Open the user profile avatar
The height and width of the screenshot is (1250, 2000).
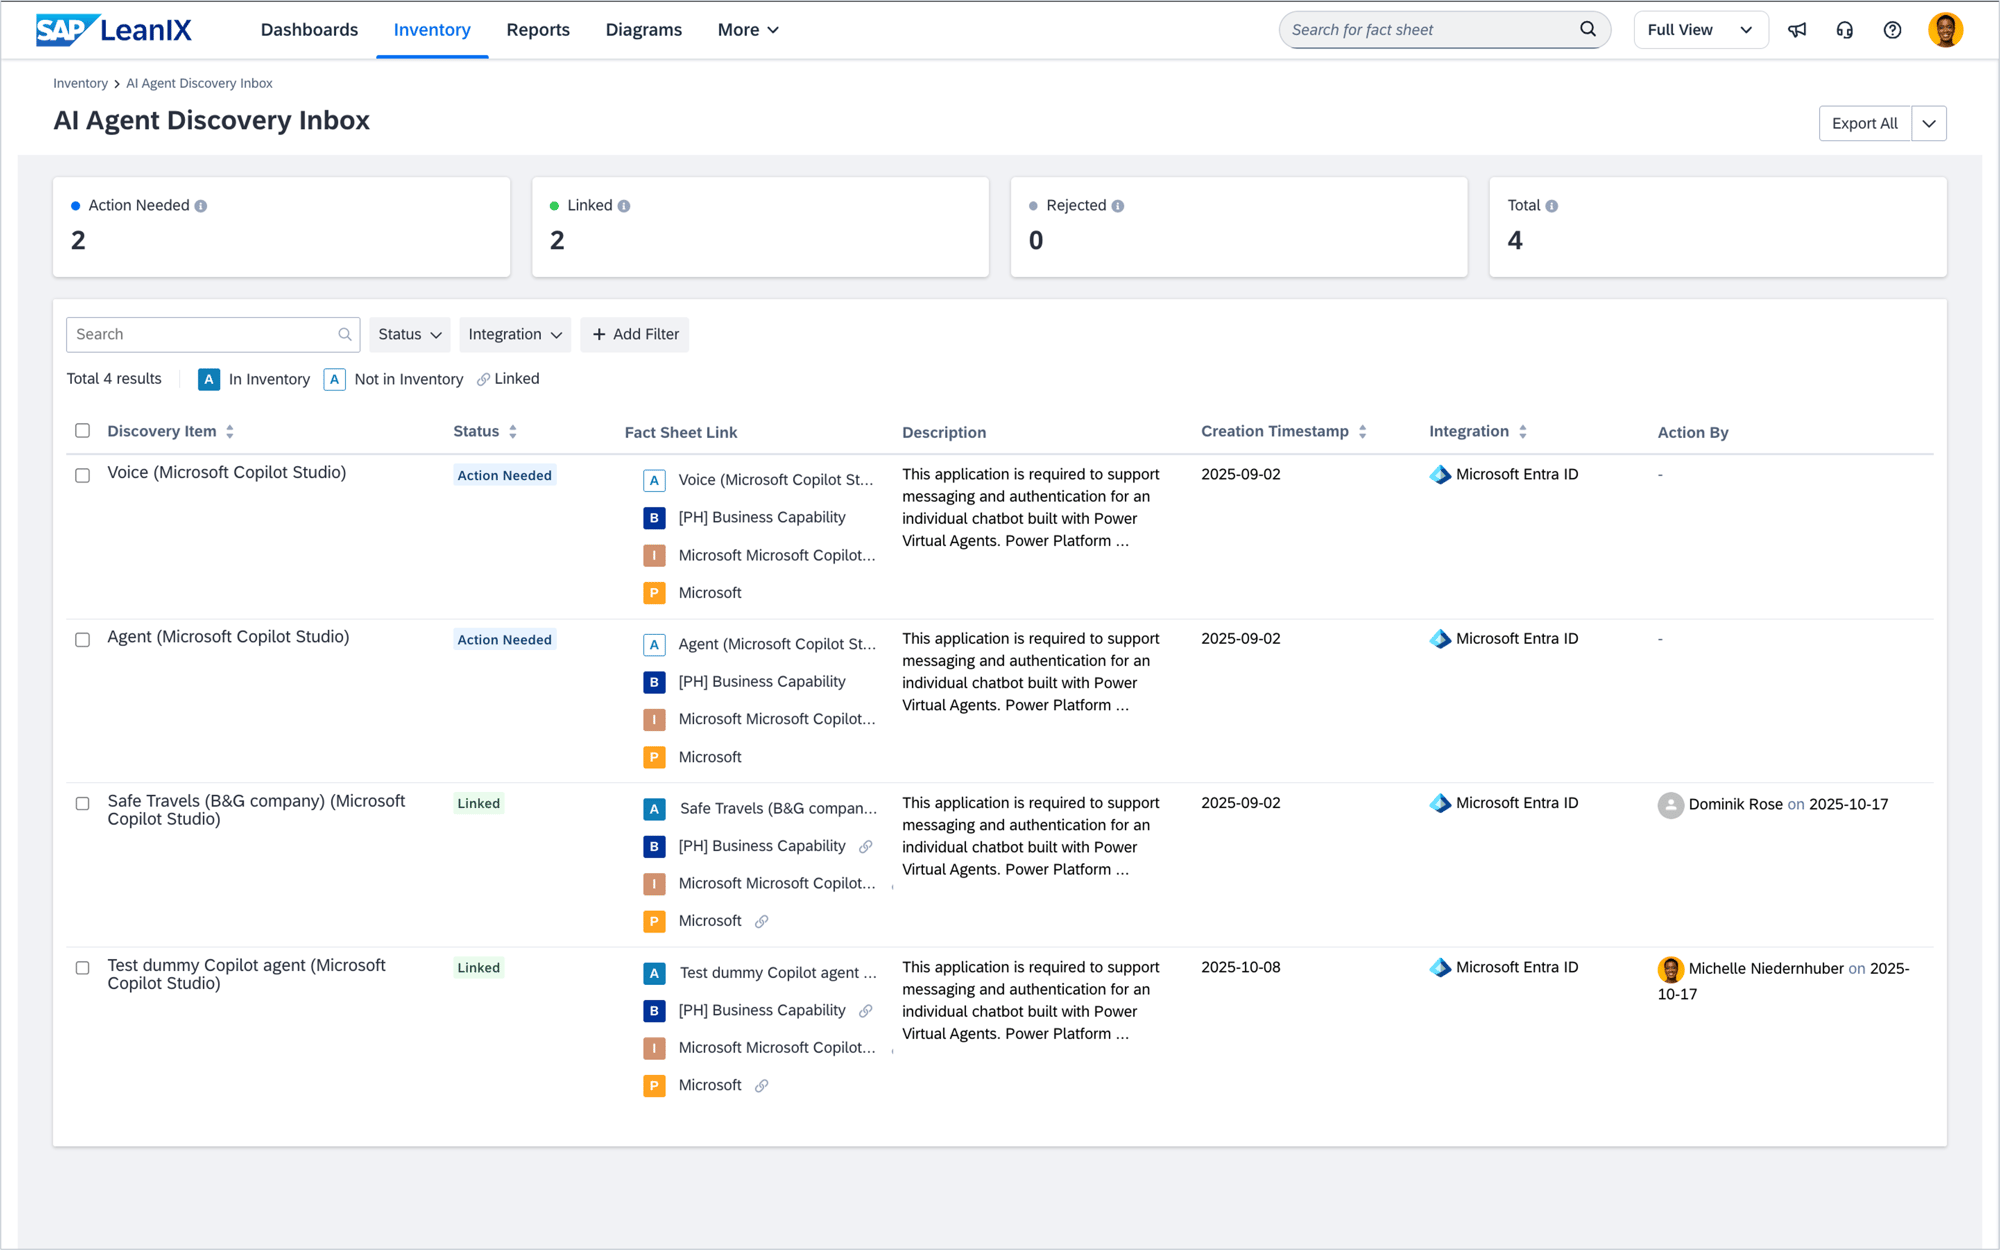click(x=1945, y=30)
